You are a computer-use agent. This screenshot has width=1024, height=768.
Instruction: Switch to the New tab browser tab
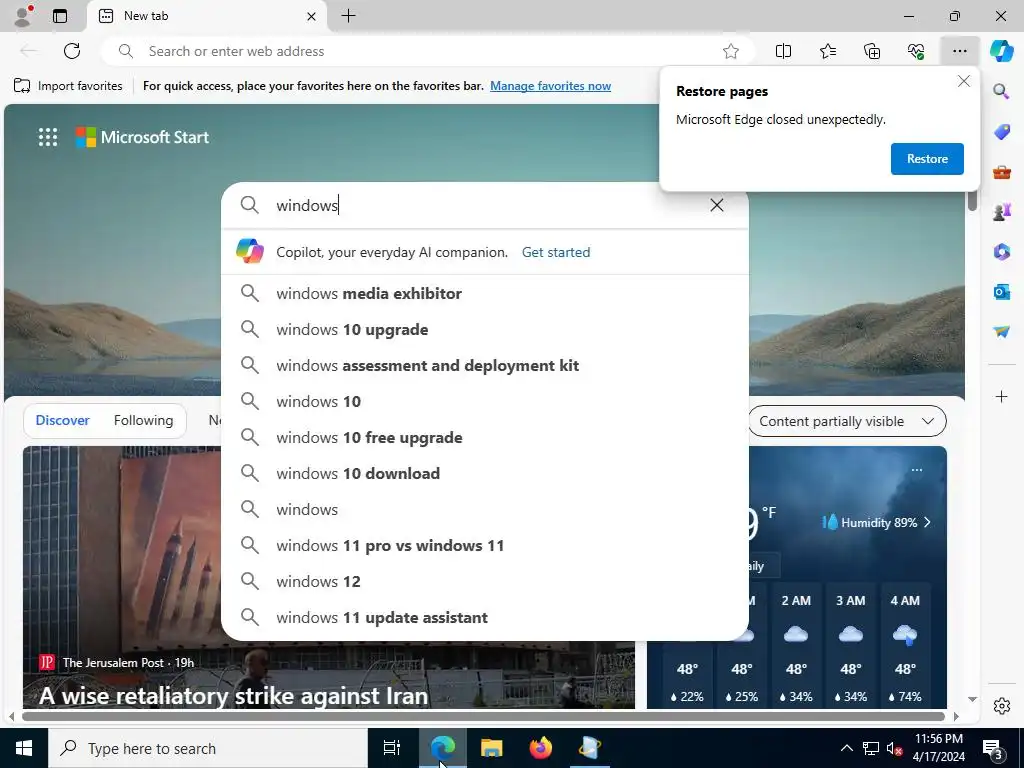pyautogui.click(x=206, y=16)
